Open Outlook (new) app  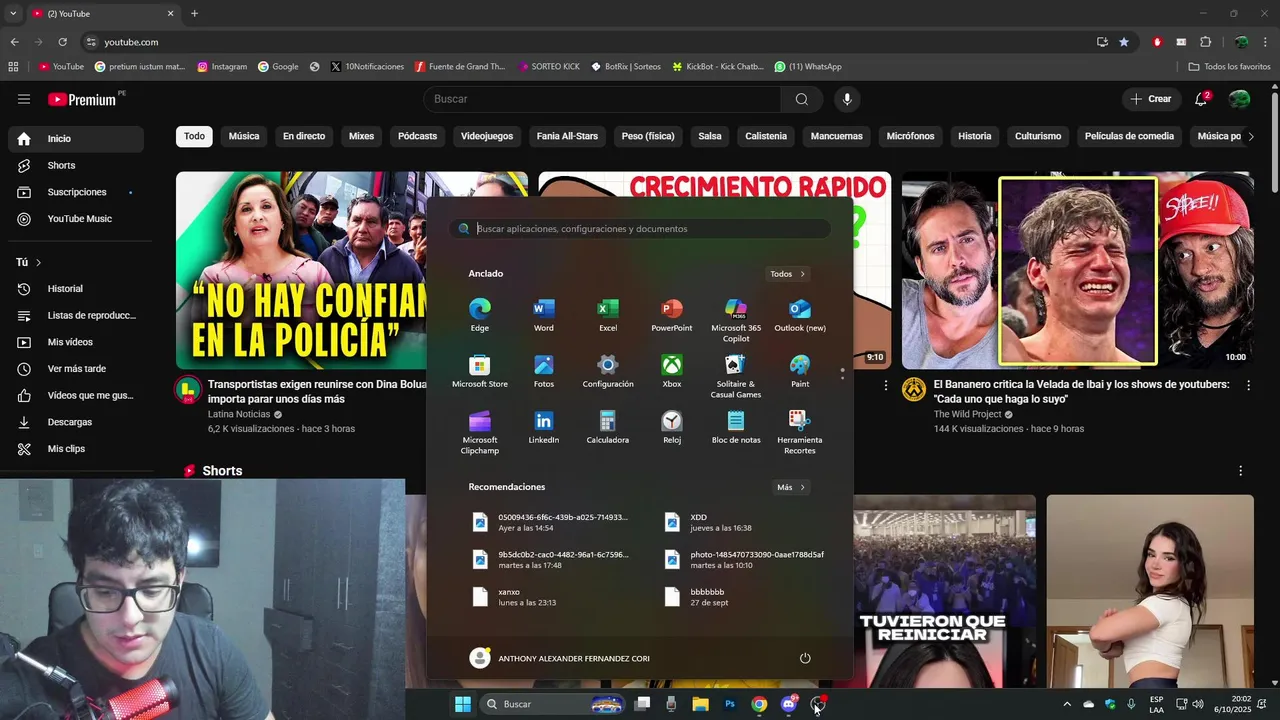click(x=800, y=315)
